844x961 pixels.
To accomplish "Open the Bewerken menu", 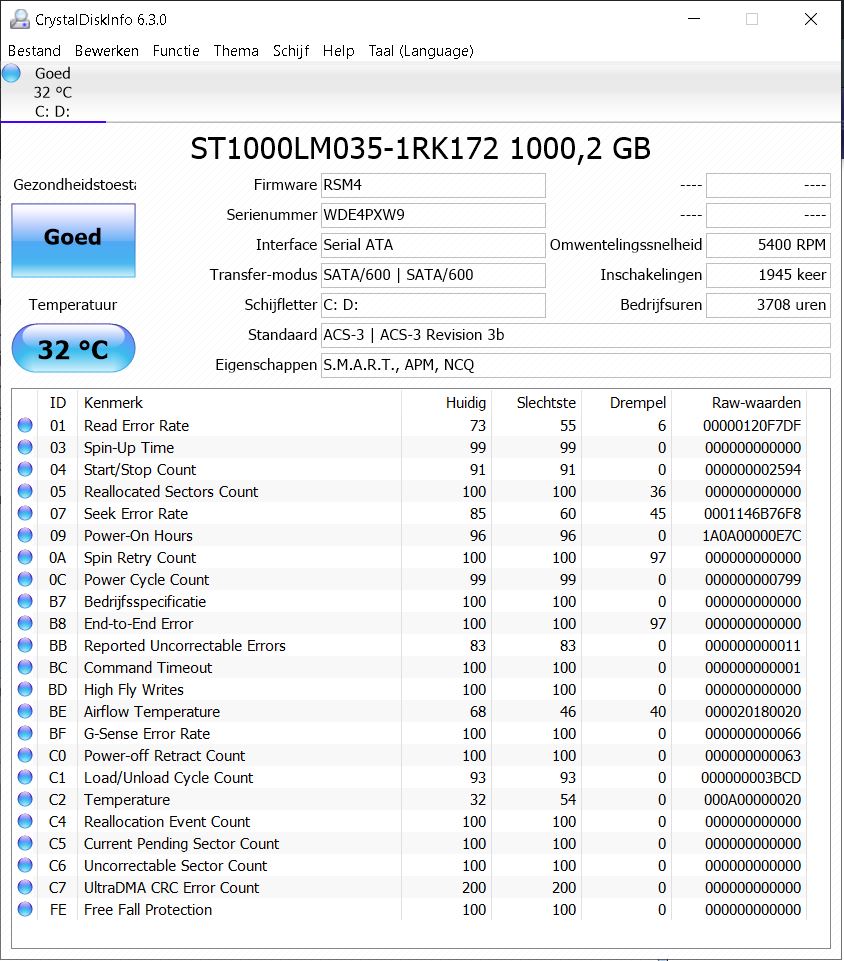I will [107, 51].
